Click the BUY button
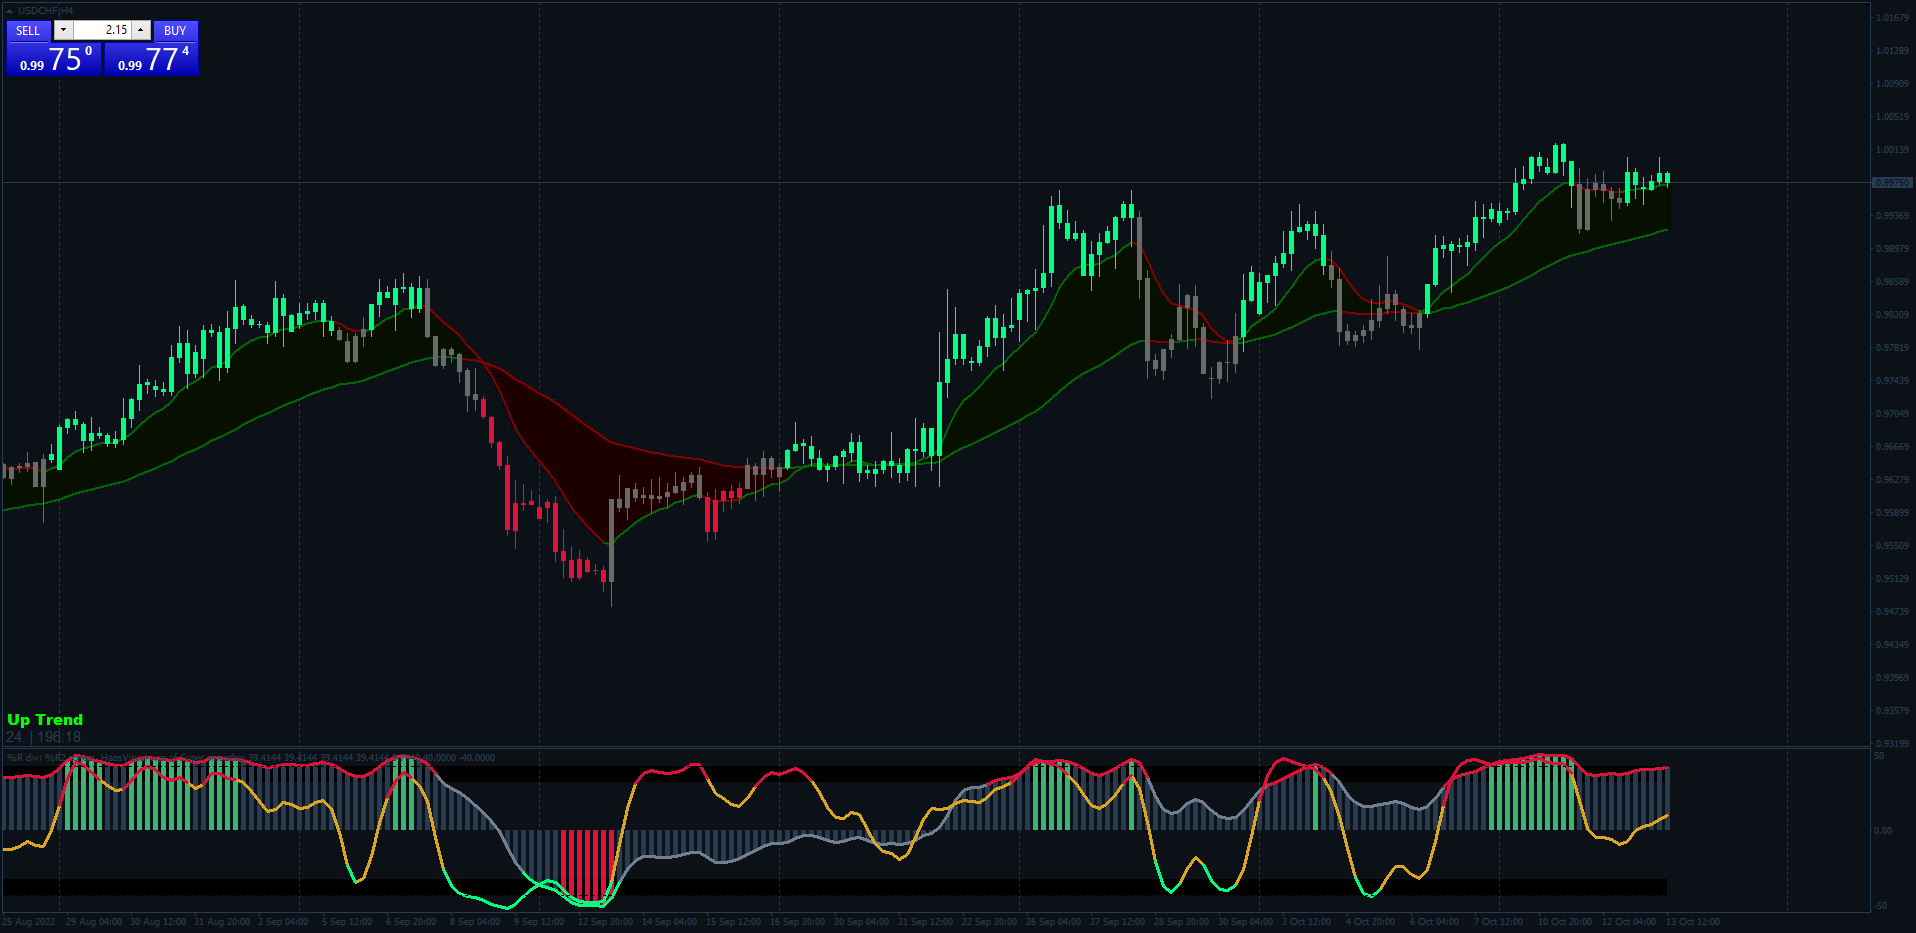This screenshot has width=1916, height=933. pyautogui.click(x=175, y=30)
